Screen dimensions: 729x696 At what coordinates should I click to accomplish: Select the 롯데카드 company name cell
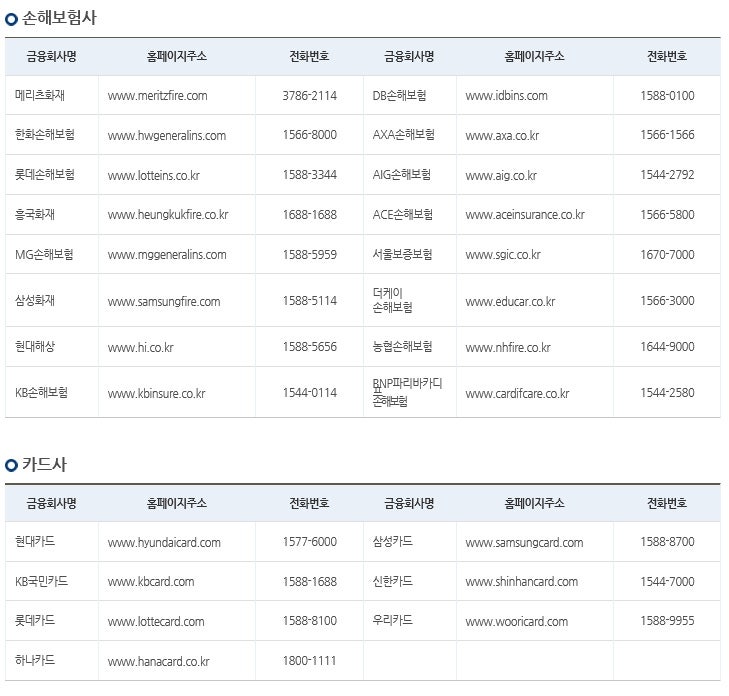pyautogui.click(x=52, y=621)
